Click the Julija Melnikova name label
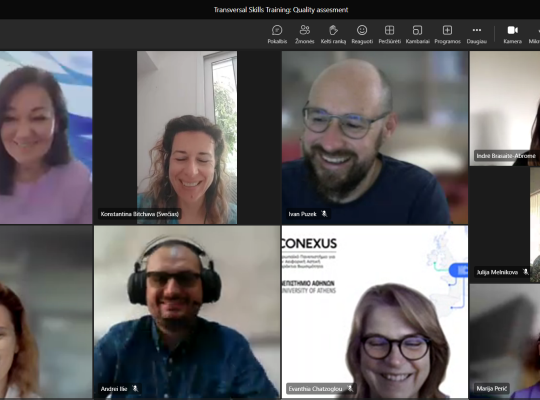The height and width of the screenshot is (400, 540). (497, 272)
